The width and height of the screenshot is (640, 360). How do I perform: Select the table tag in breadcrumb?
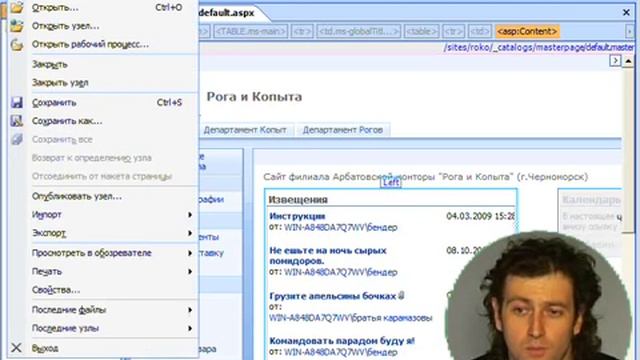[422, 31]
